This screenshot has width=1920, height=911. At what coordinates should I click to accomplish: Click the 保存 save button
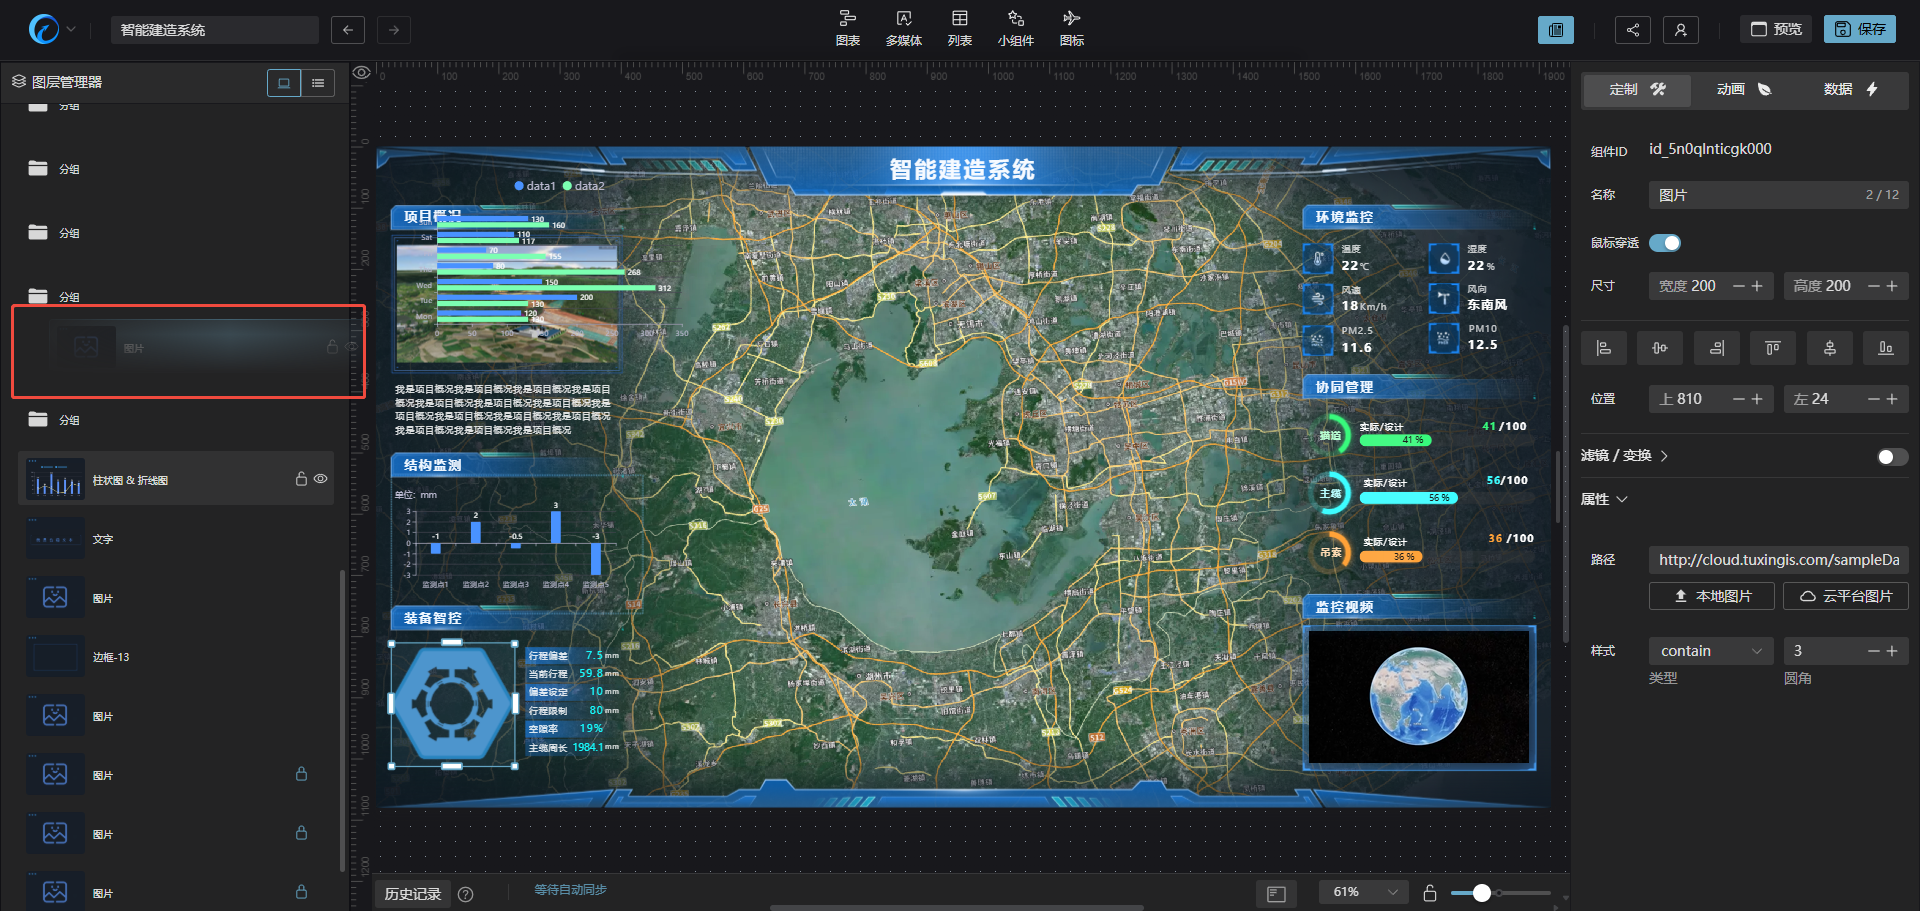tap(1859, 30)
